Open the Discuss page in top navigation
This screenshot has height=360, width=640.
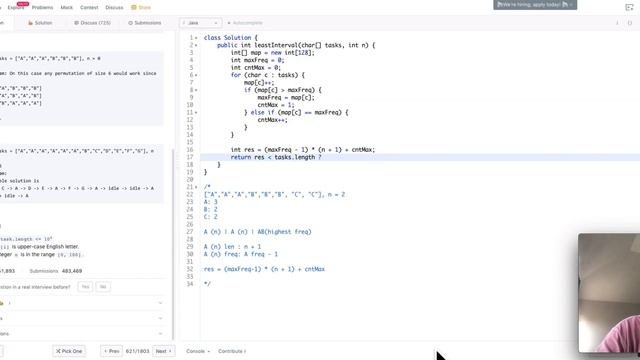tap(114, 7)
